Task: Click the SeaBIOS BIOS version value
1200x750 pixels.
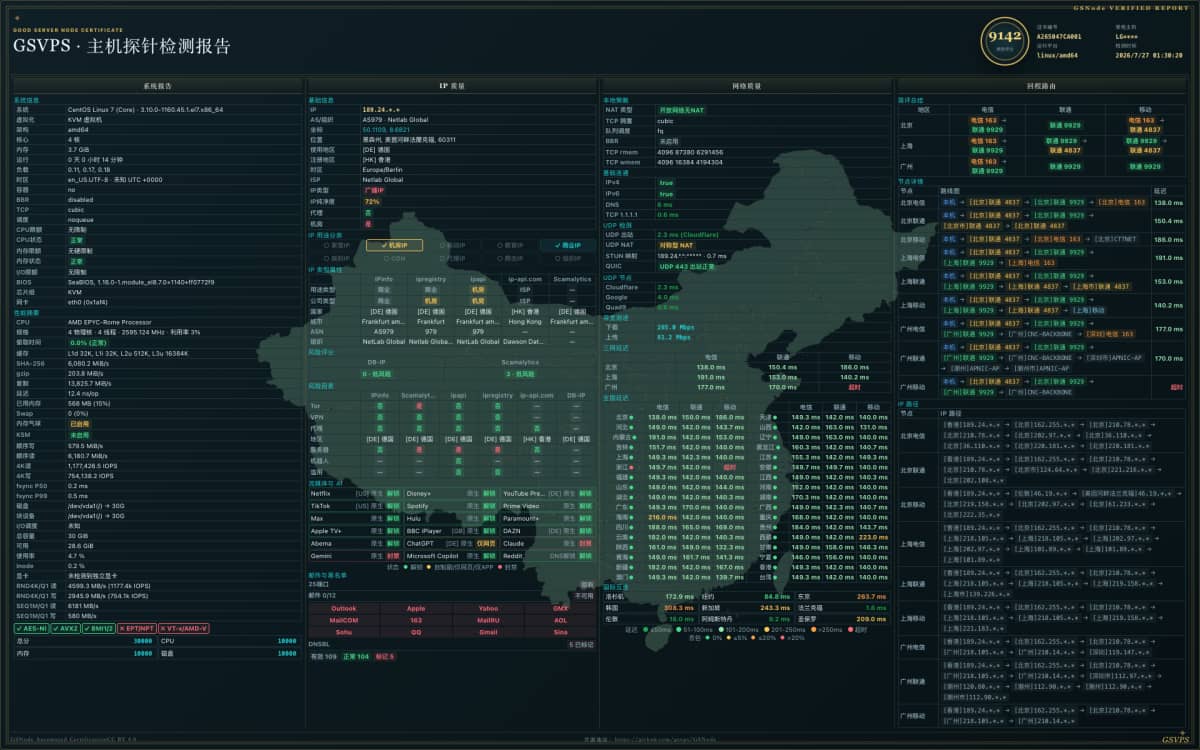Action: click(x=141, y=281)
